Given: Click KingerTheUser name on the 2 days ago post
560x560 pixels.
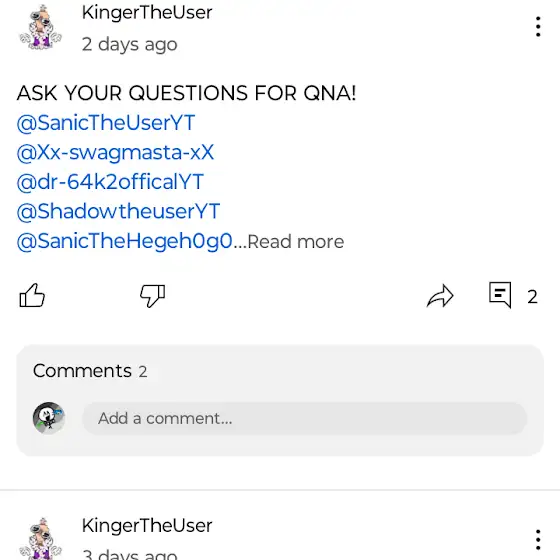Looking at the screenshot, I should (147, 13).
